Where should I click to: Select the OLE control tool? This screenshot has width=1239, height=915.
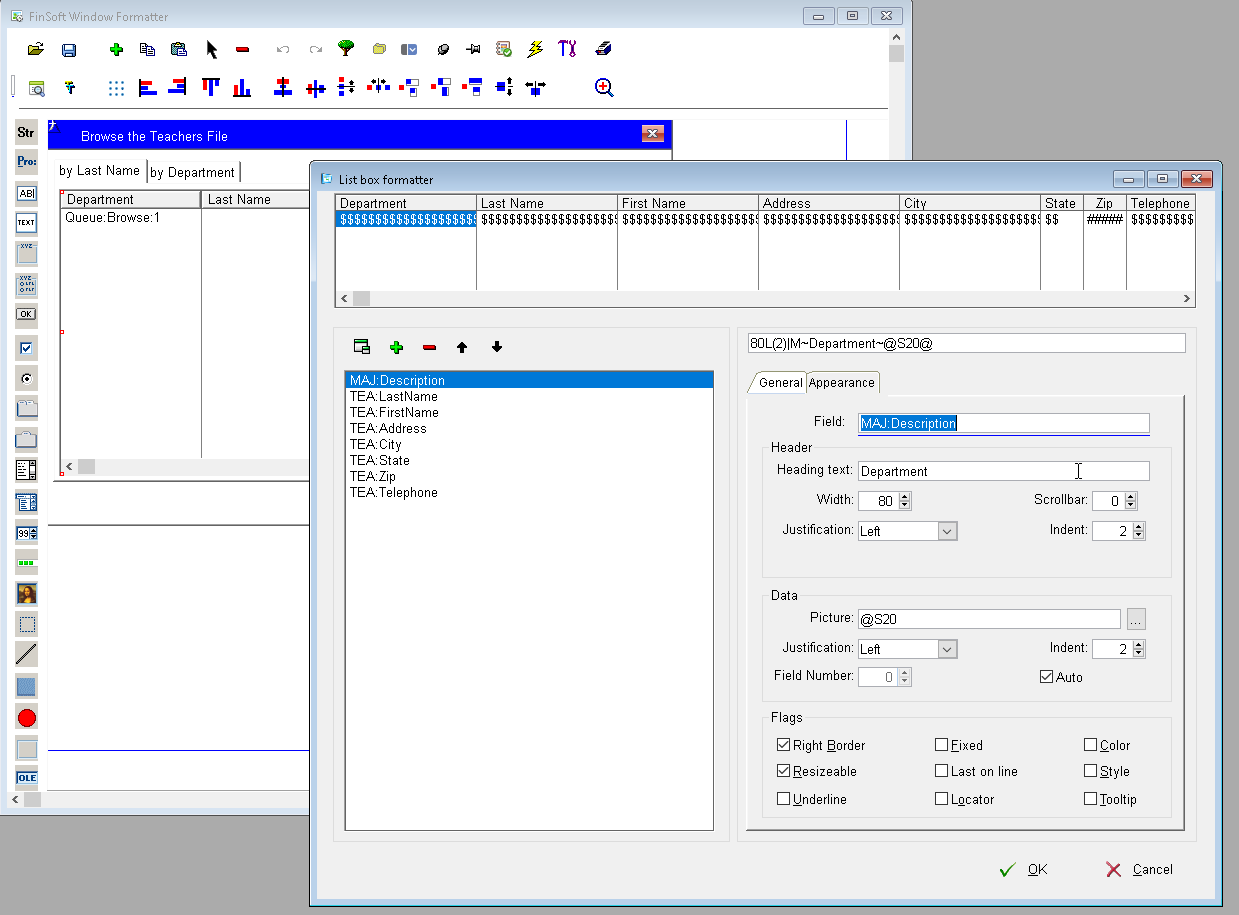click(27, 777)
